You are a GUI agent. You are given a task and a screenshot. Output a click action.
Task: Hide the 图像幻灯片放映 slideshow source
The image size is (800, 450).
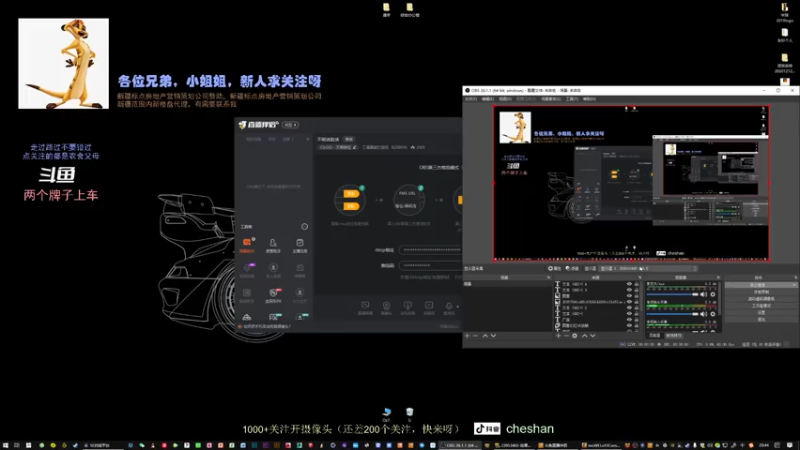click(x=629, y=326)
